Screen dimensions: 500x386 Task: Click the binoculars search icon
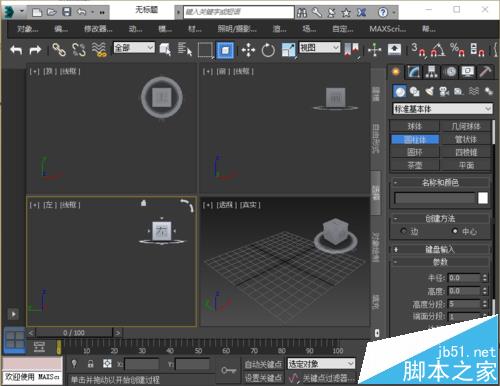point(302,13)
